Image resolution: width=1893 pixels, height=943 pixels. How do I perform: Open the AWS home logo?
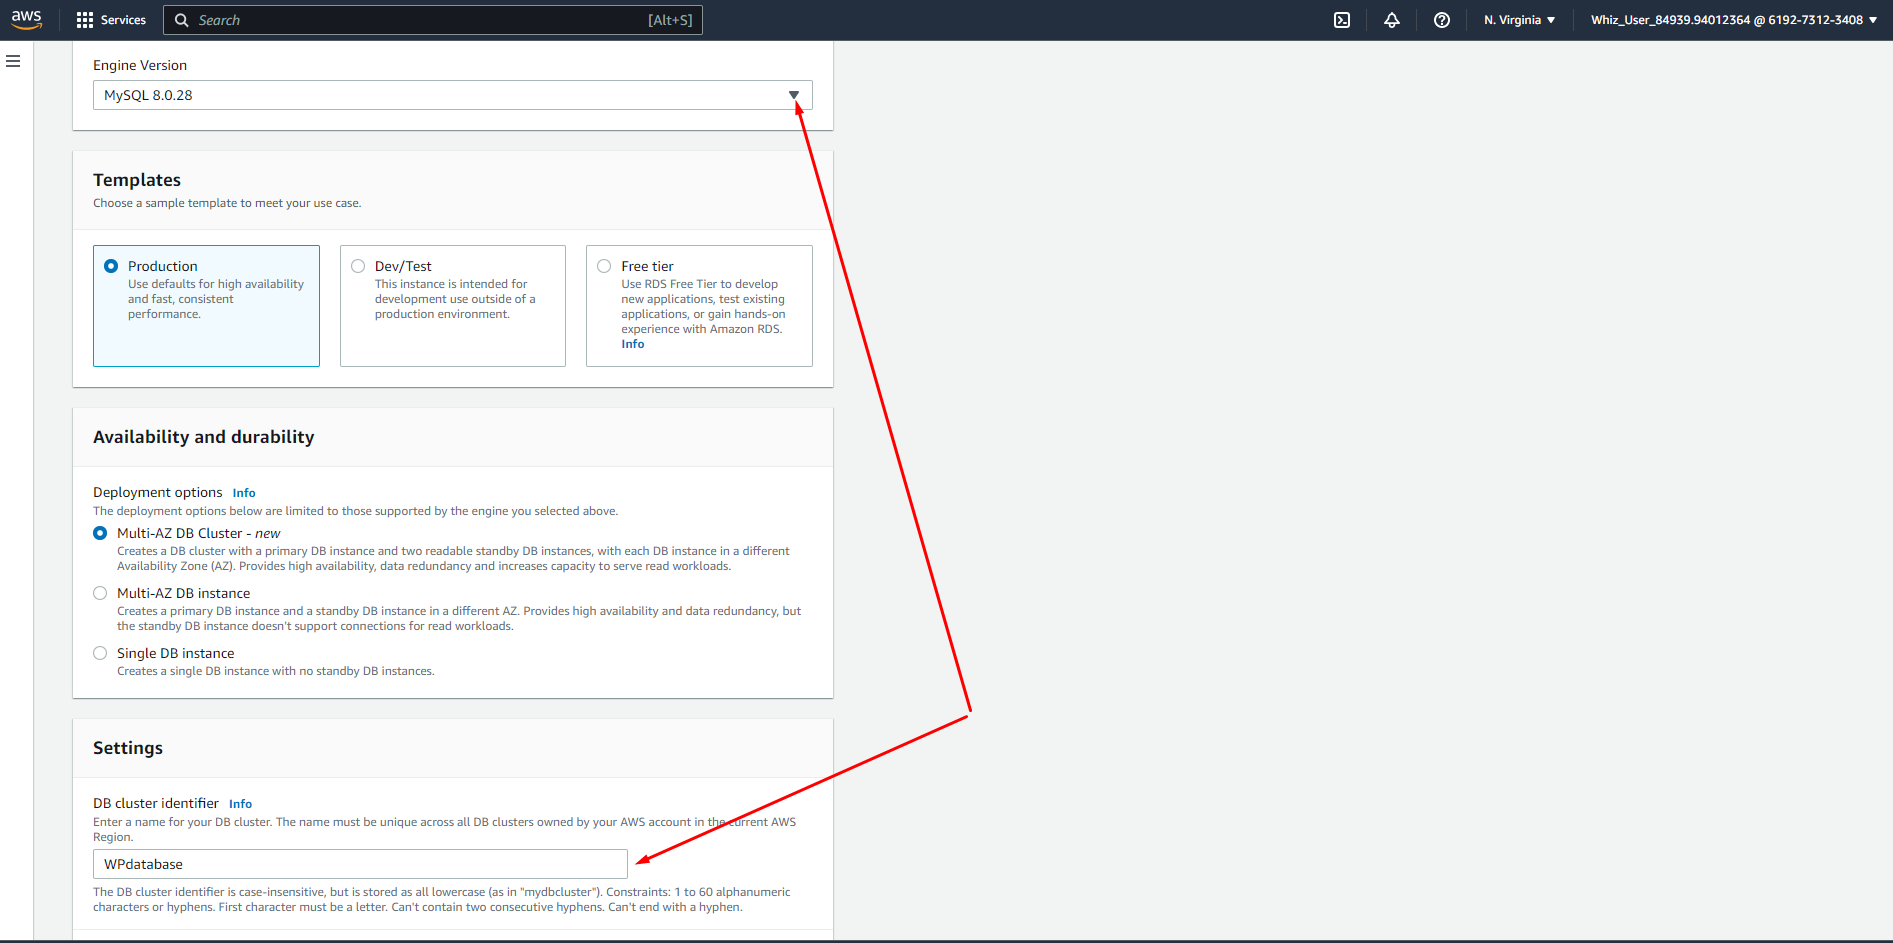point(27,20)
